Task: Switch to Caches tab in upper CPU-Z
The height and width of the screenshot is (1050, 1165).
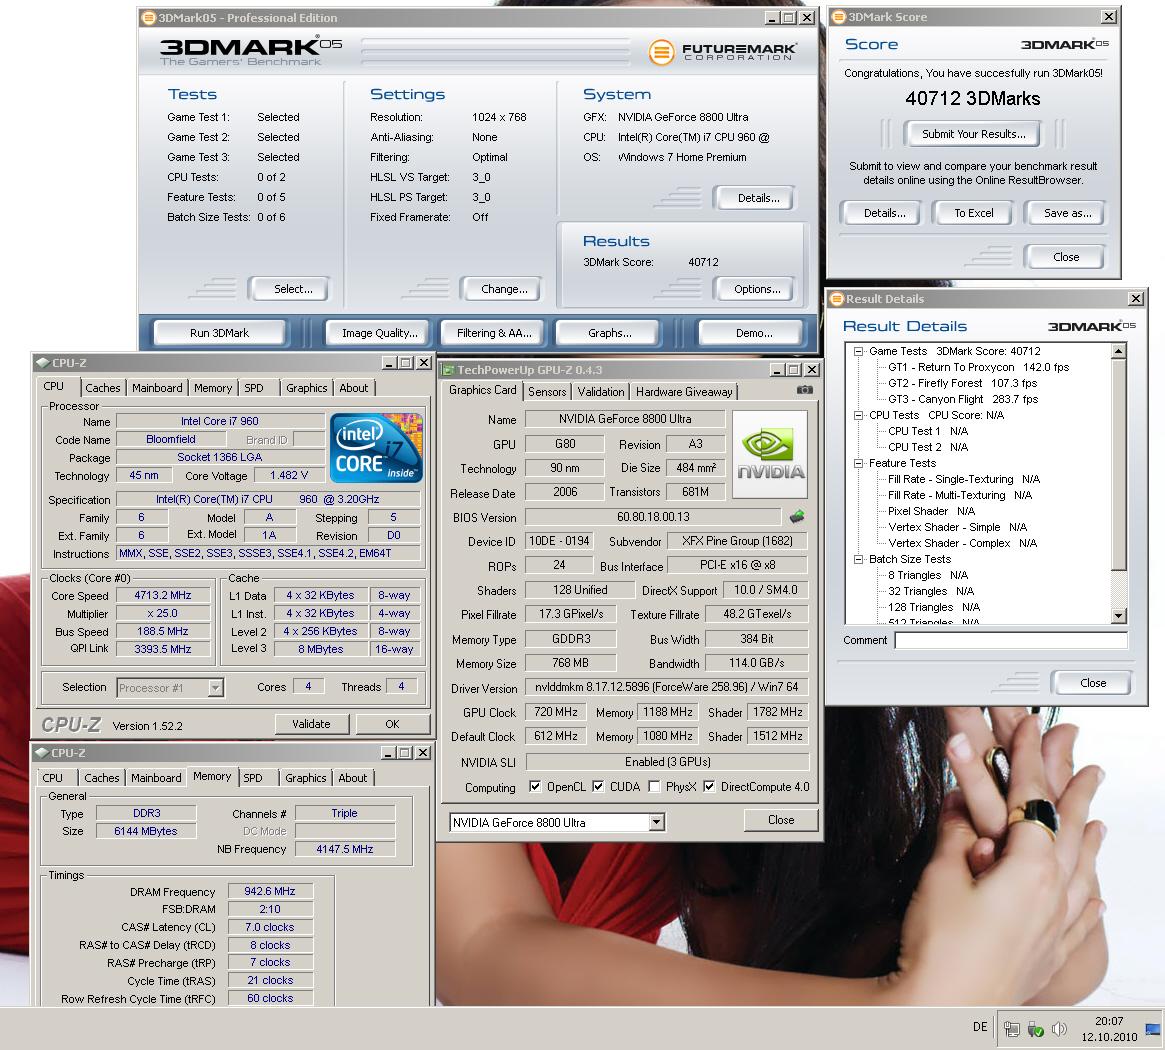Action: (x=103, y=388)
